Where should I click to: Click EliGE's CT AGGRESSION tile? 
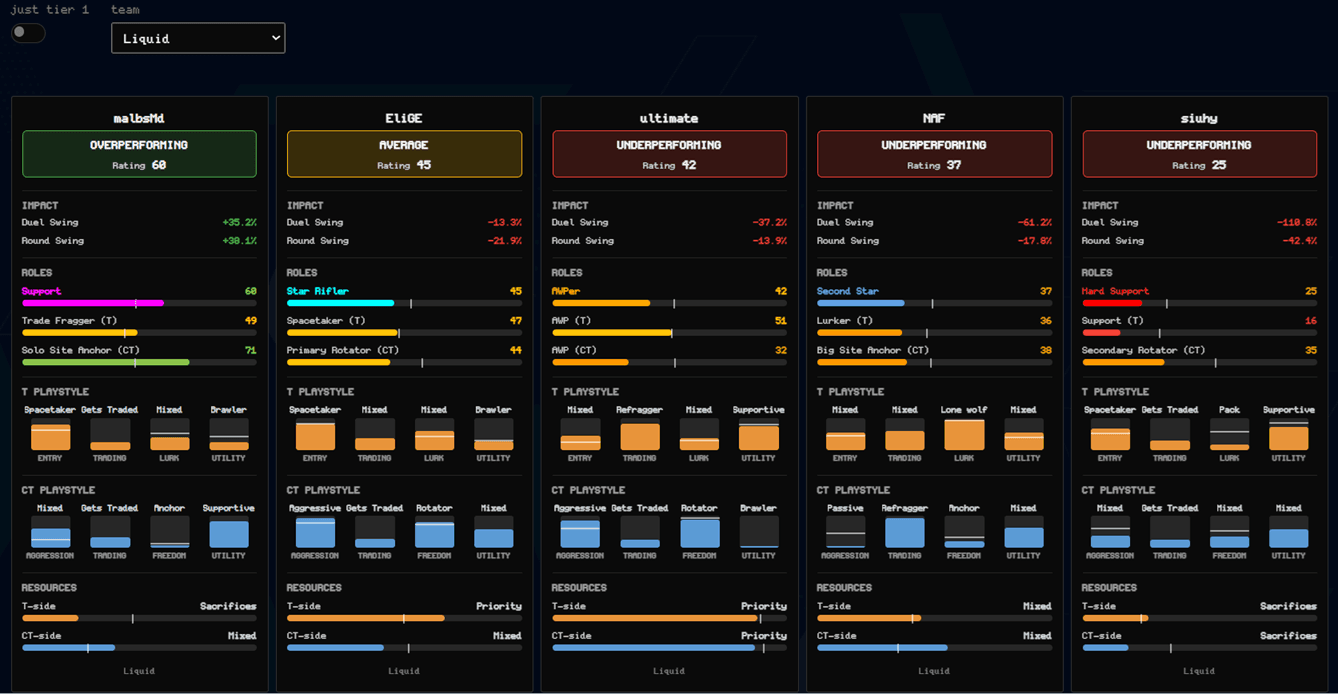click(x=315, y=532)
